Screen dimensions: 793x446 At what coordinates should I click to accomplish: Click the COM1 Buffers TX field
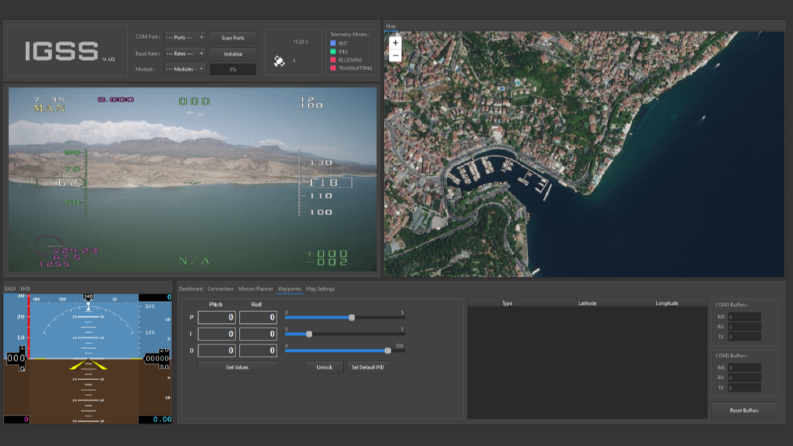tap(744, 337)
